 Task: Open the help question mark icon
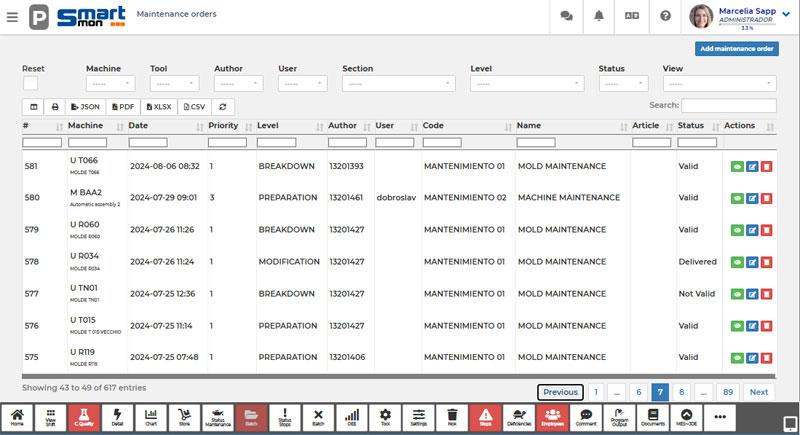pos(665,16)
